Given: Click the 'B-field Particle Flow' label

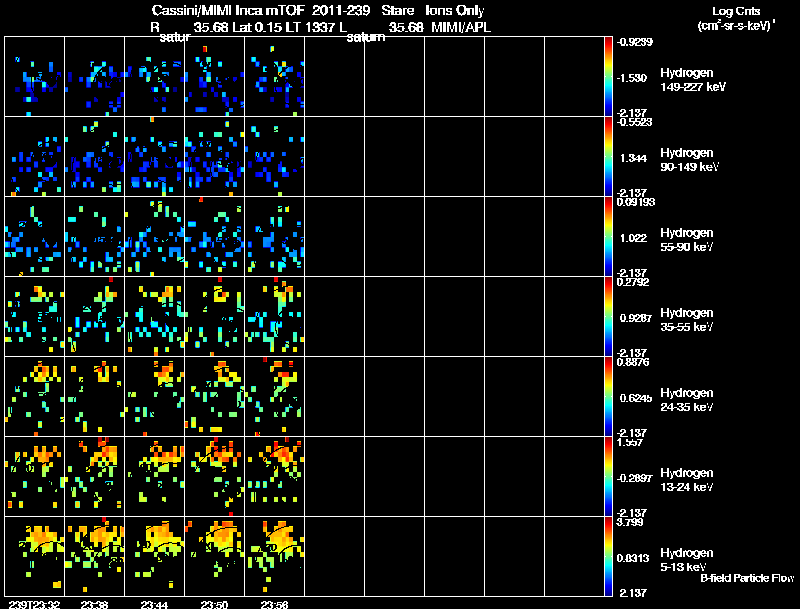Looking at the screenshot, I should 747,578.
